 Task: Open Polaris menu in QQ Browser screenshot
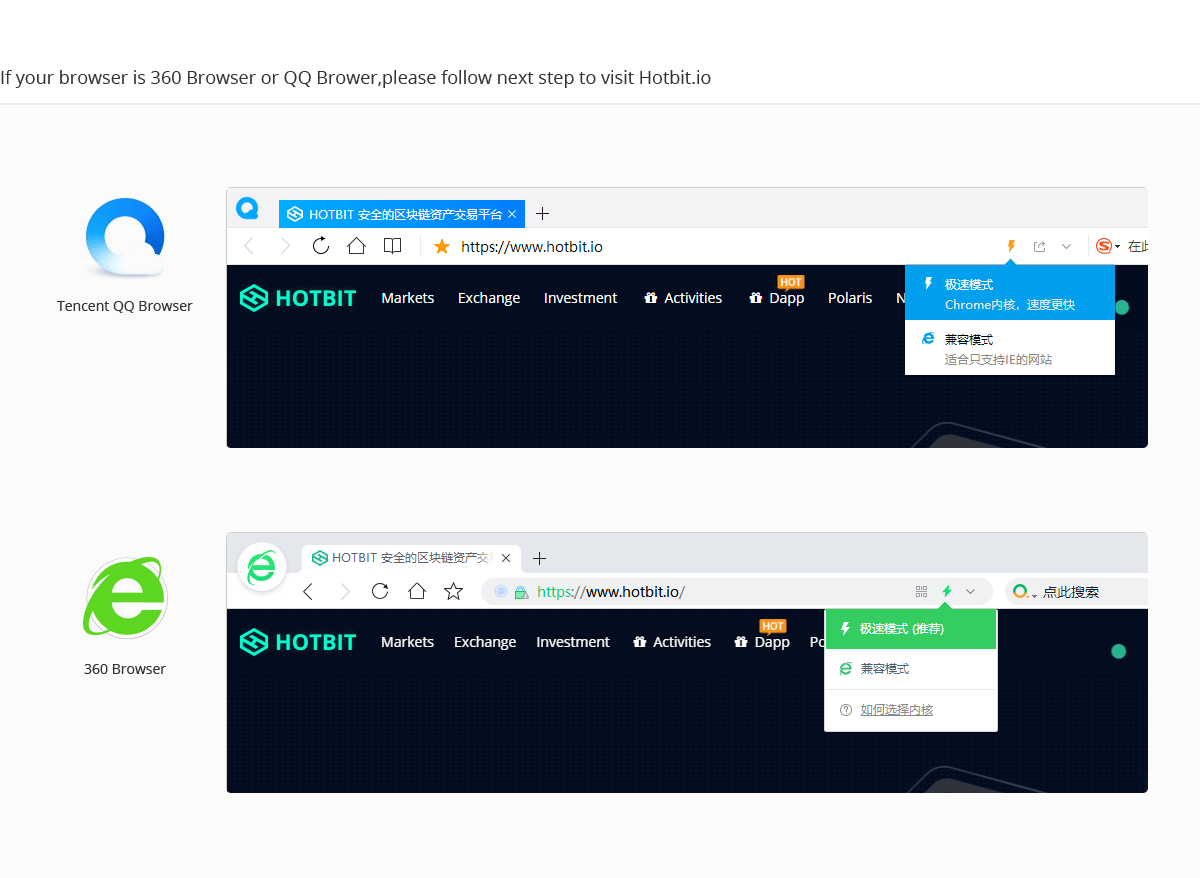pos(850,298)
